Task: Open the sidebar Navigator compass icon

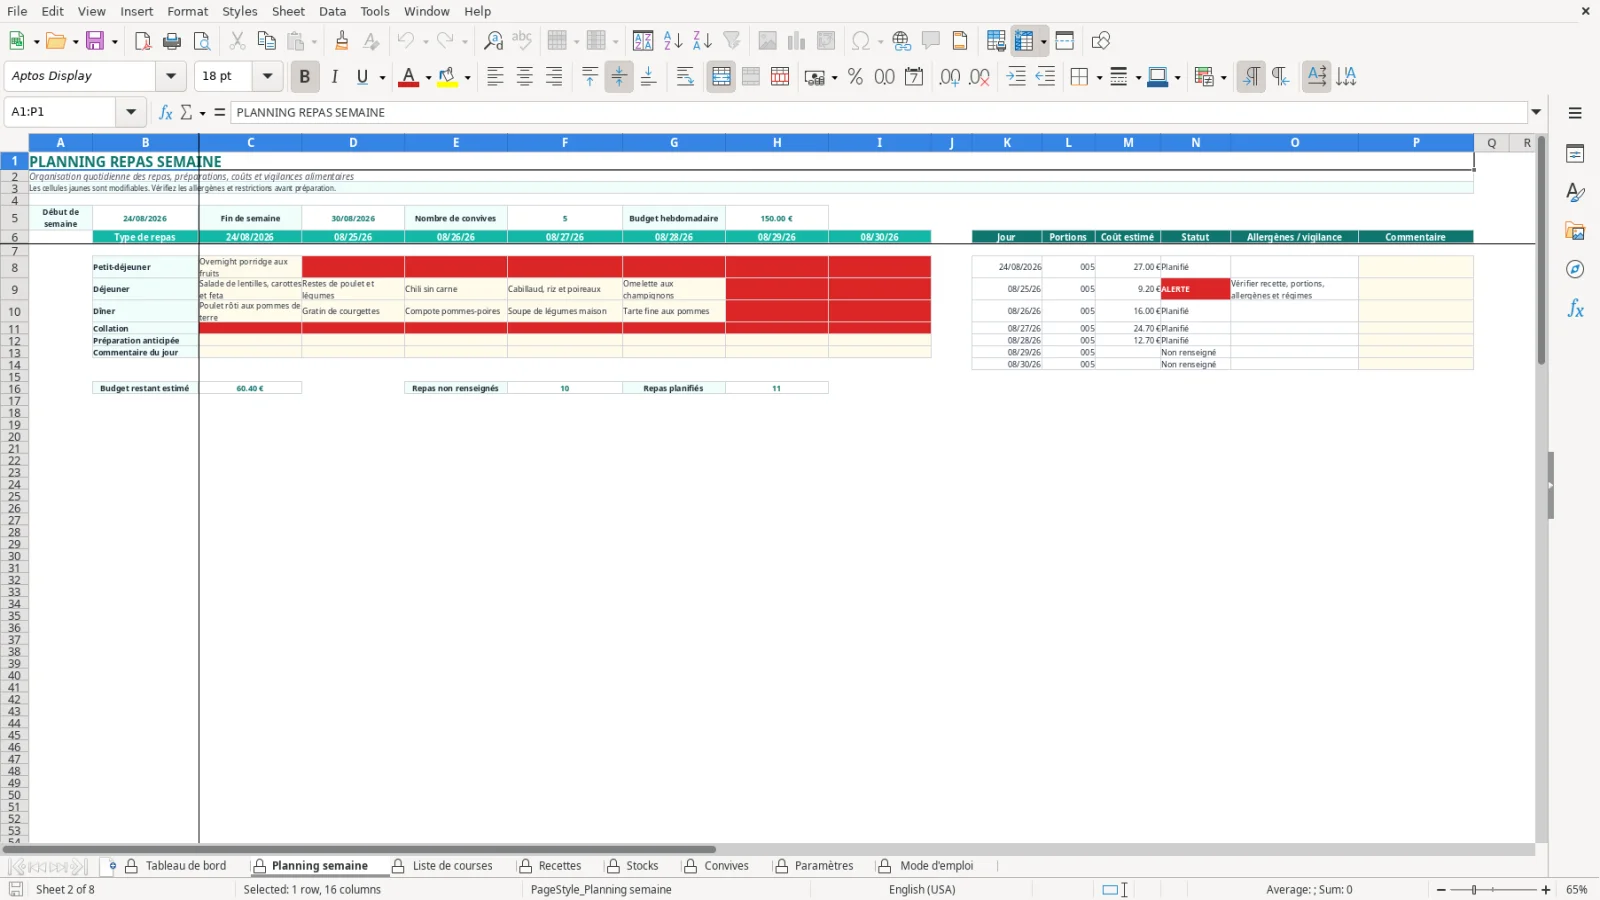Action: point(1575,270)
